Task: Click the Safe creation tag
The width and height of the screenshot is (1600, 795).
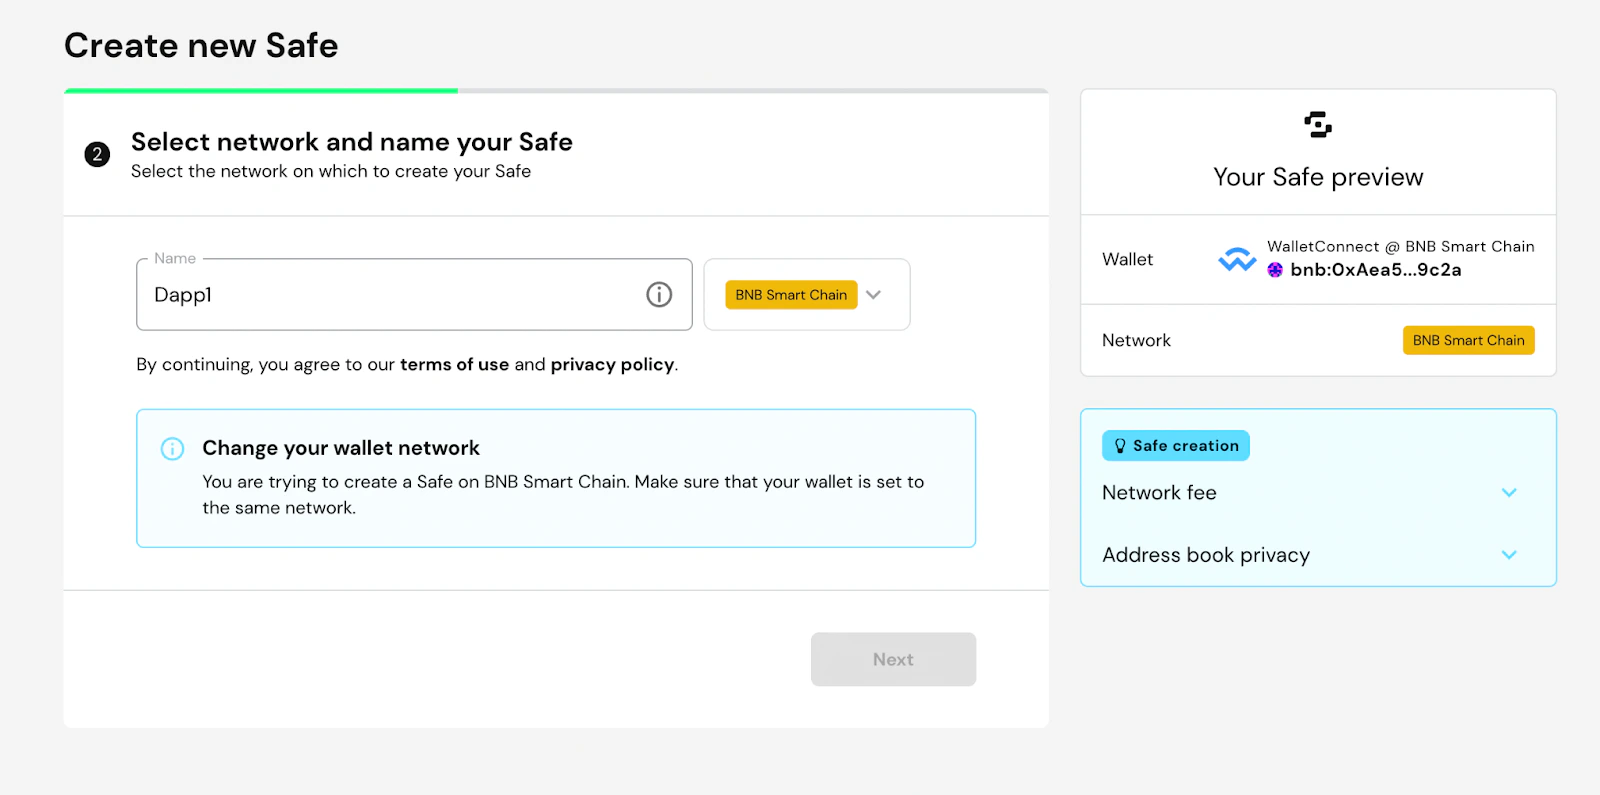Action: point(1176,446)
